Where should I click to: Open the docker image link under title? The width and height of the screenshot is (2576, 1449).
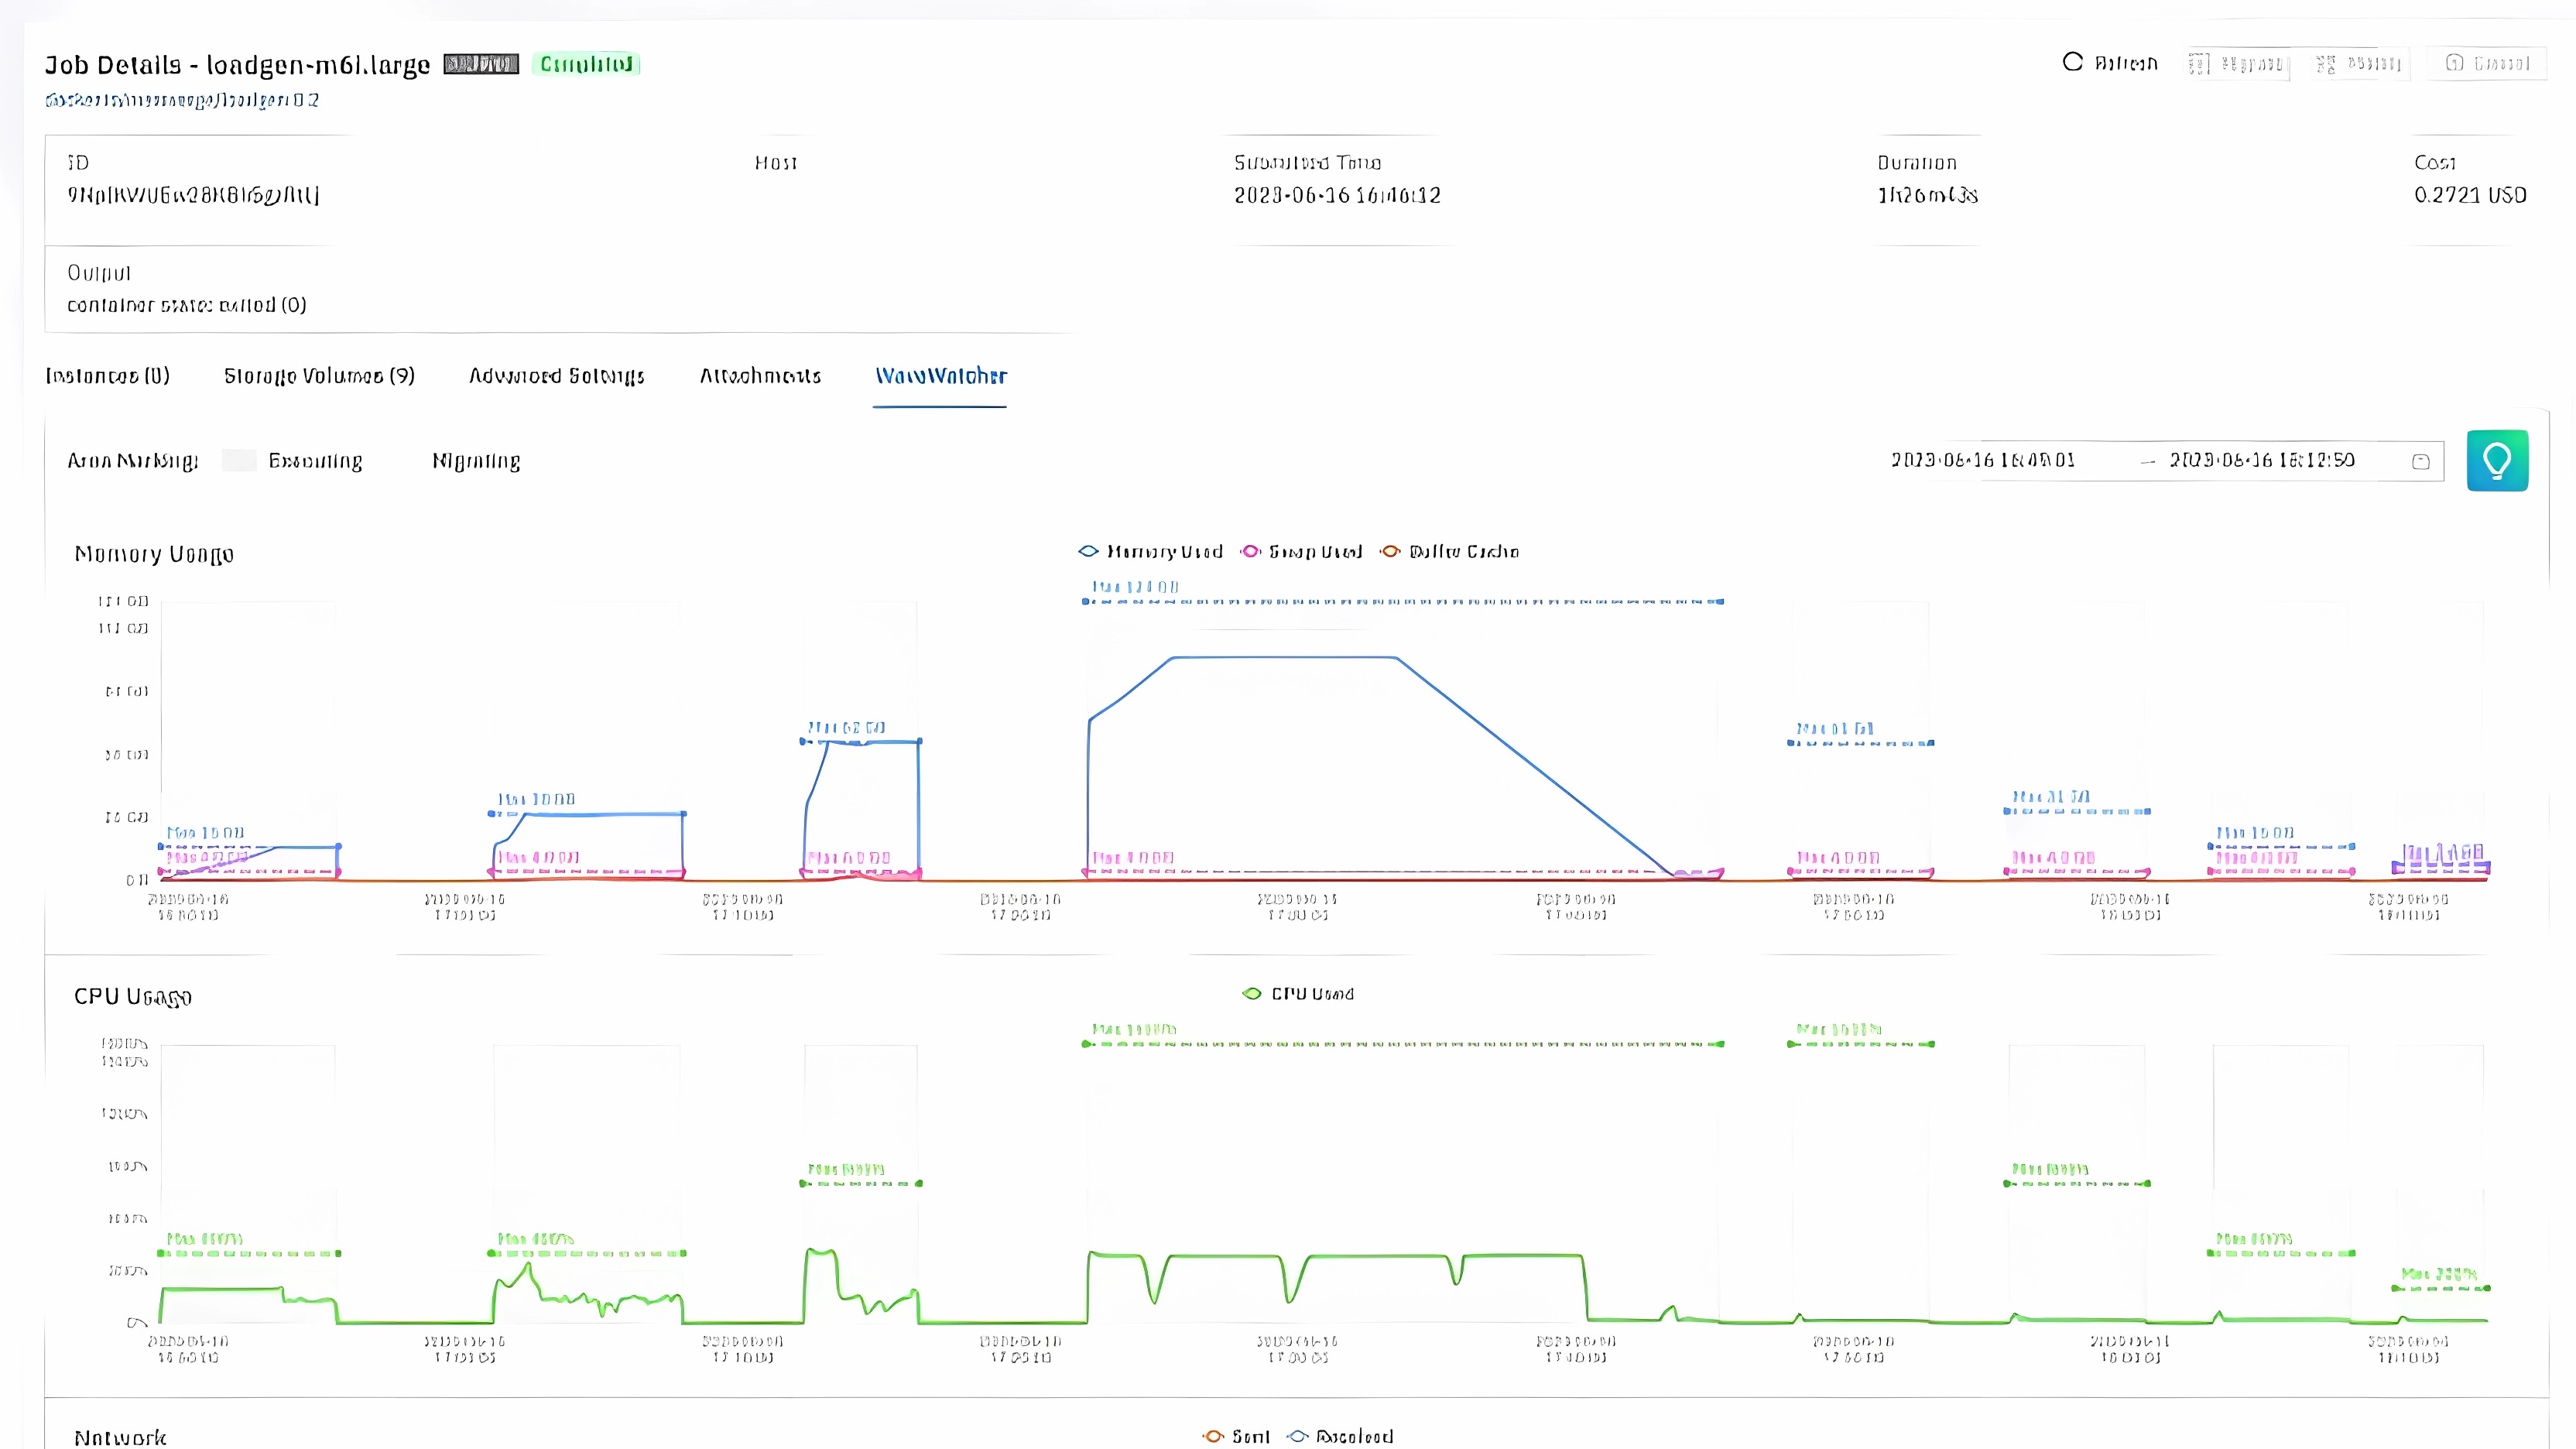click(x=182, y=100)
